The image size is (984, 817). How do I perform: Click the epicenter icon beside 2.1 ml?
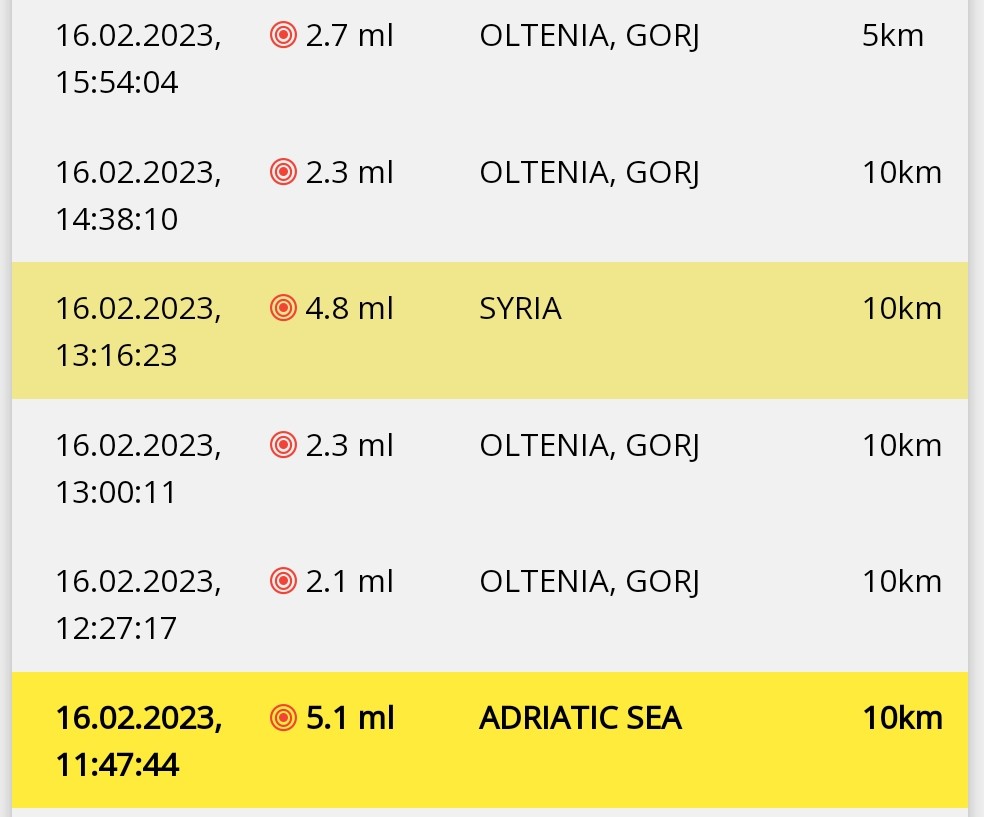[x=284, y=580]
